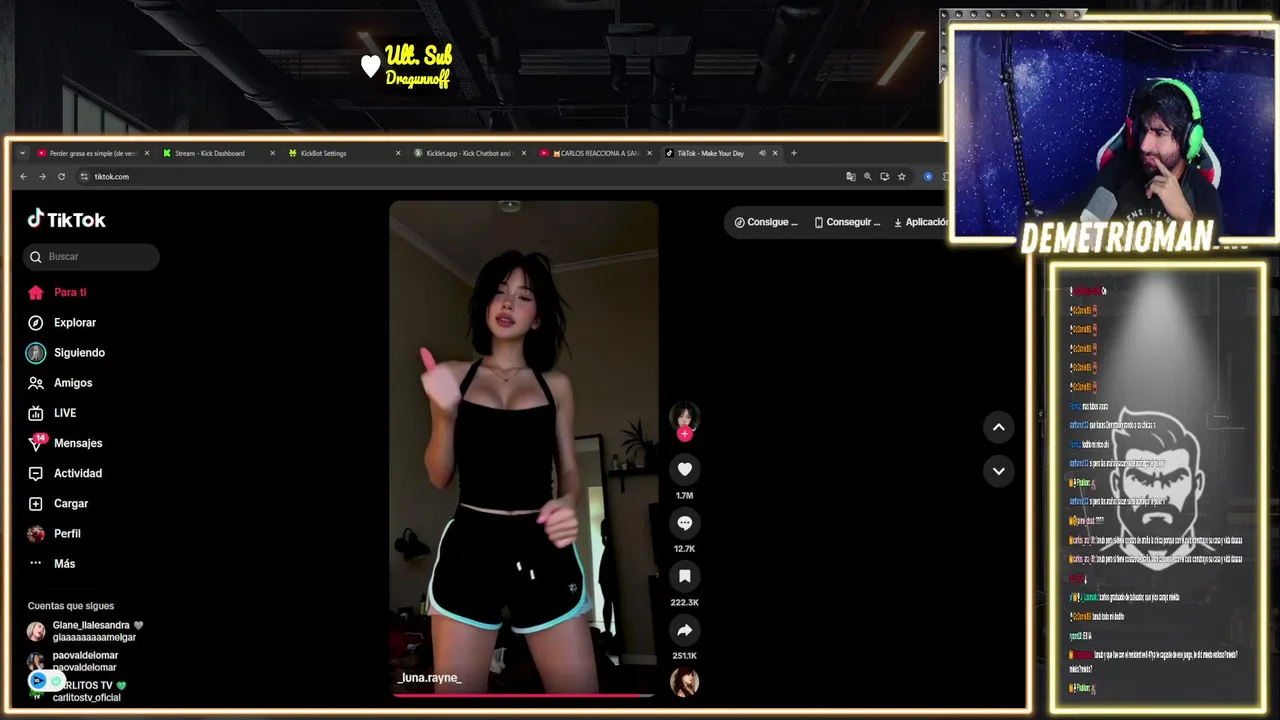Open the spinning sound disc thumbnail
The height and width of the screenshot is (720, 1280).
684,682
